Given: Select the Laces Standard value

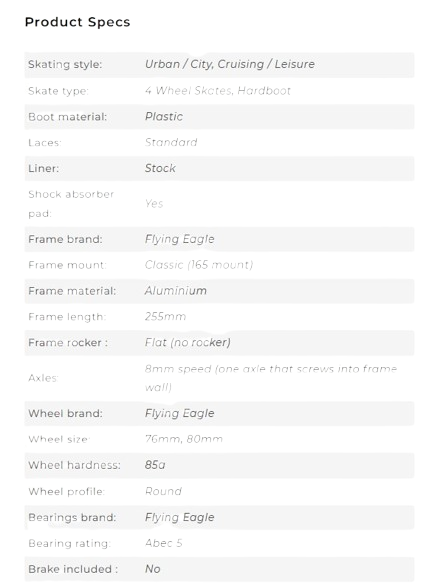Looking at the screenshot, I should point(171,142).
